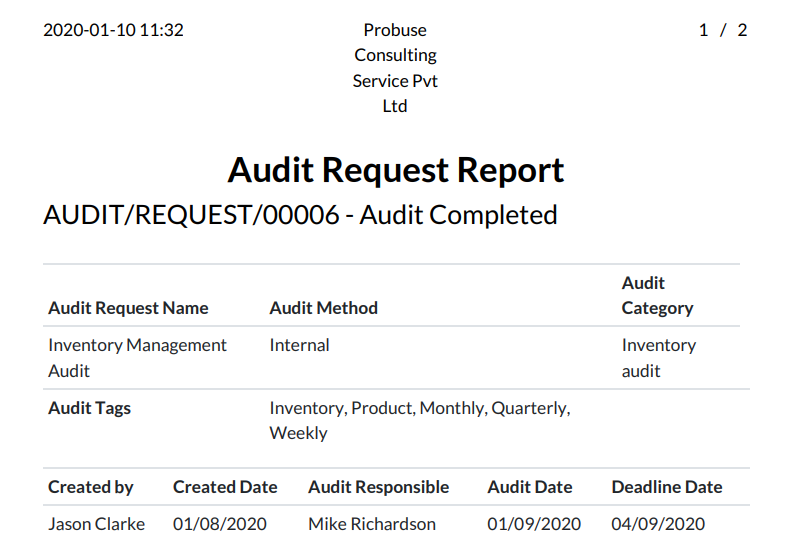Click the page number indicator 1 / 2
Viewport: 788px width, 547px height.
coord(723,30)
